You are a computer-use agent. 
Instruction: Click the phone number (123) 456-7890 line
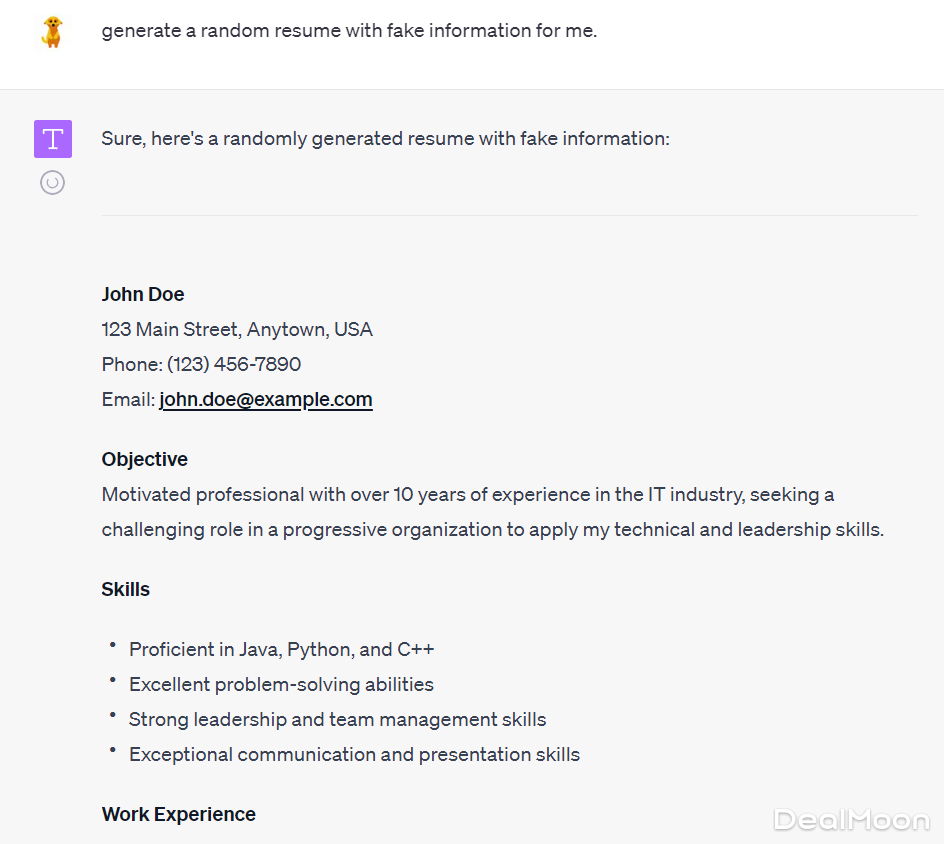(x=201, y=364)
